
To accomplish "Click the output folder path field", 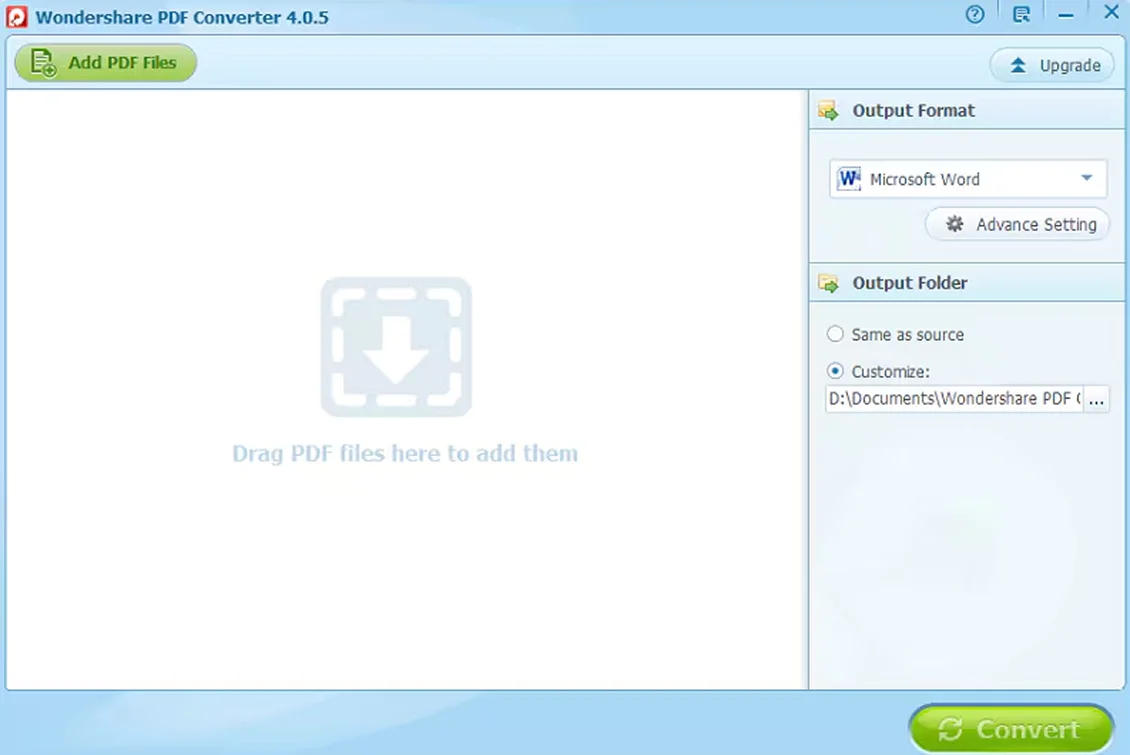I will coord(954,398).
